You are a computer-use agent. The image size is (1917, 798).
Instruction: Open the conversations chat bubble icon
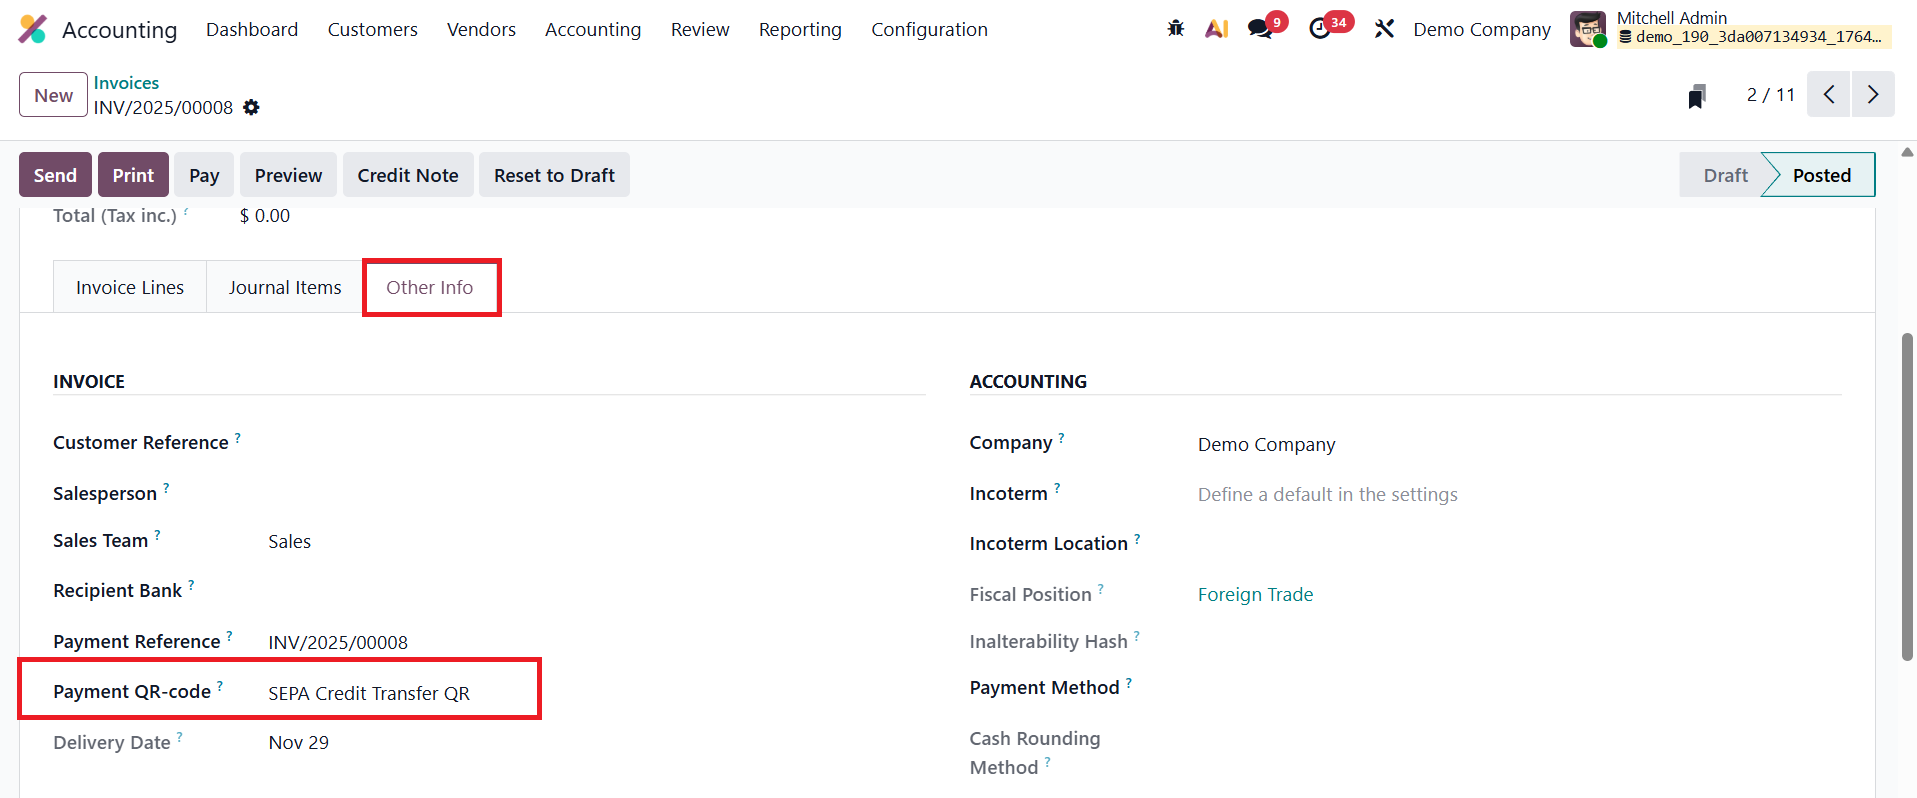[1260, 29]
